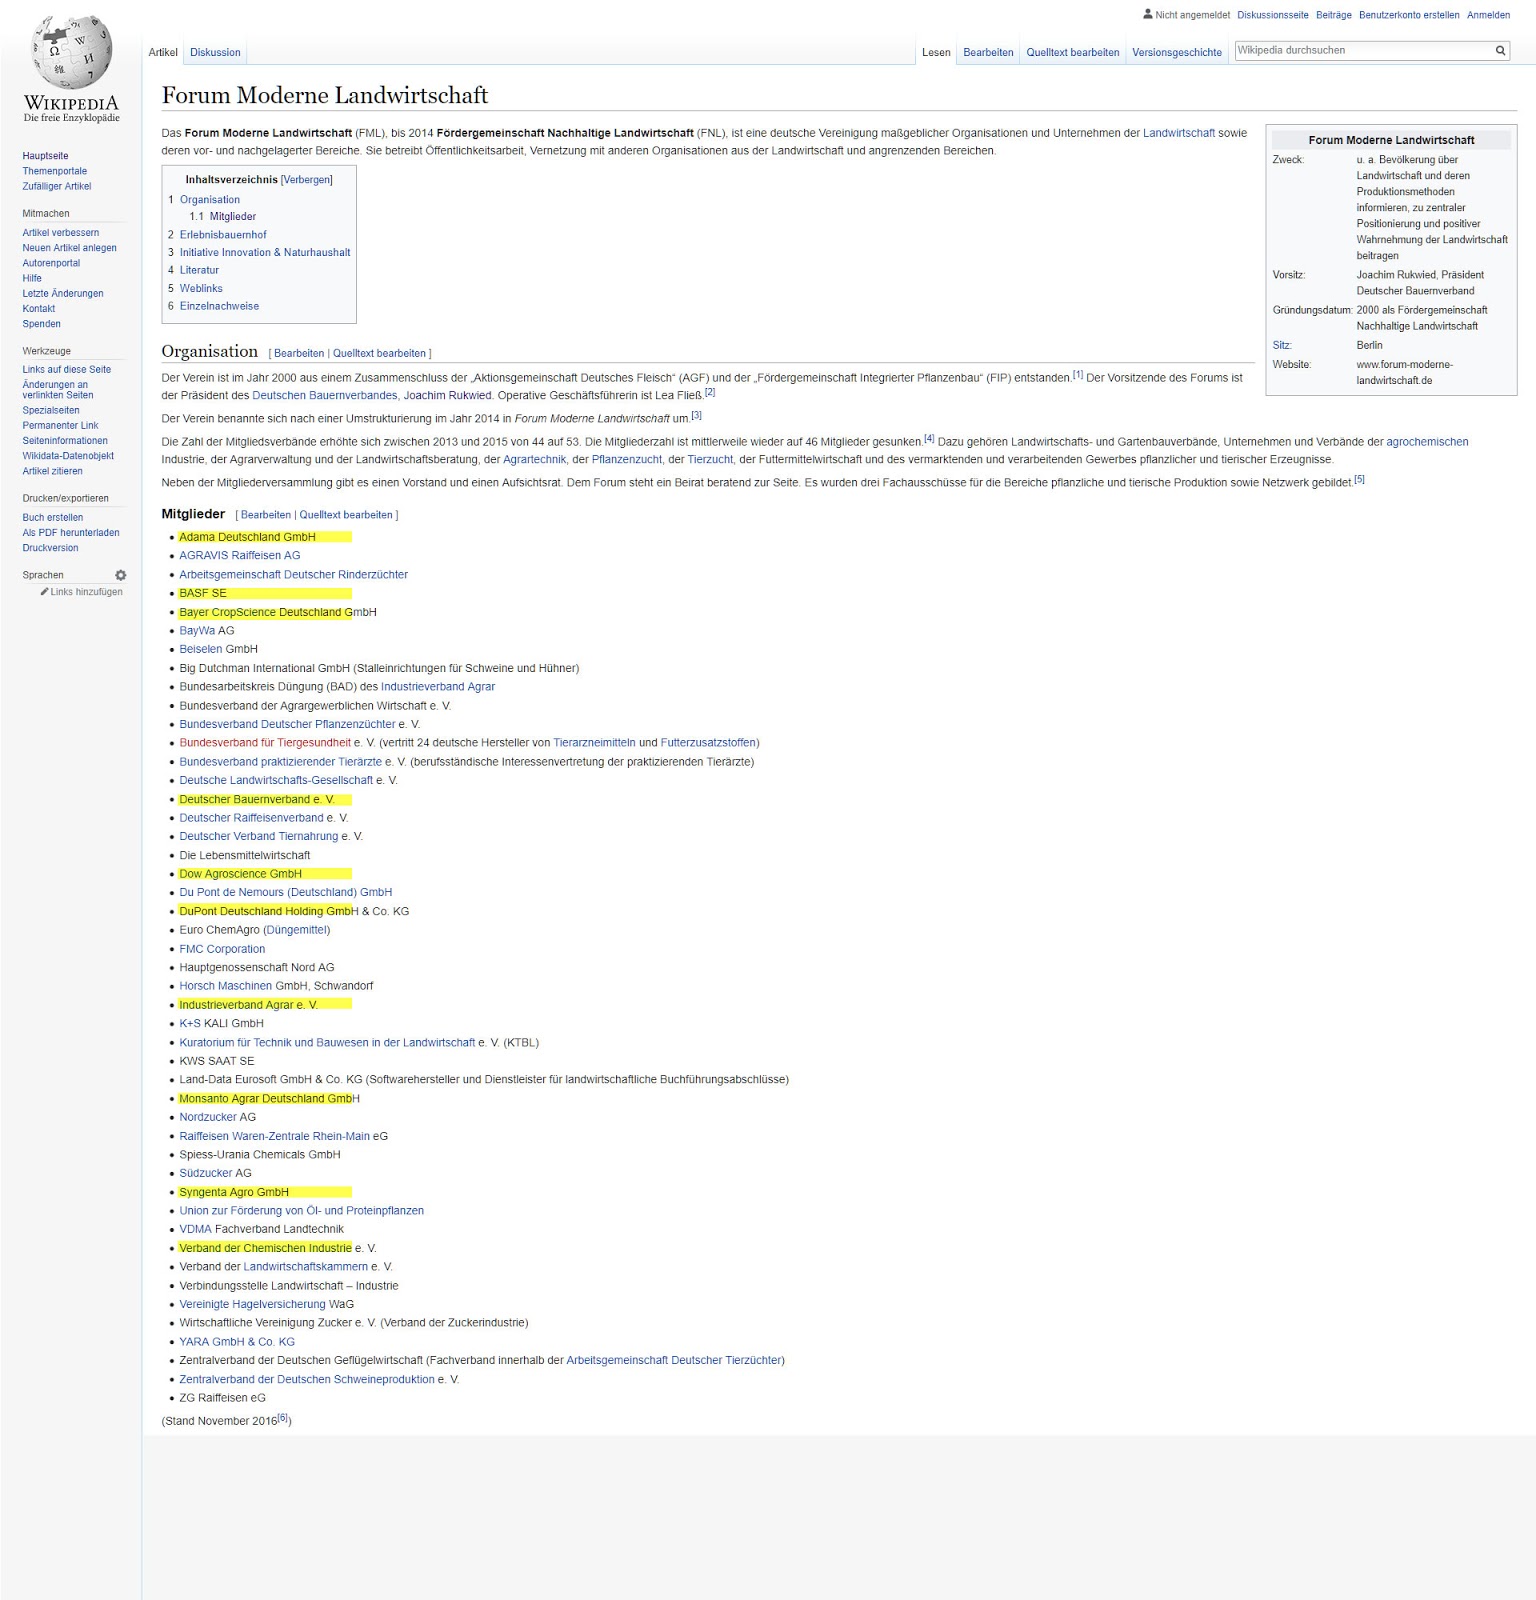Open the Quelltext bearbeiten tab

[x=1073, y=52]
